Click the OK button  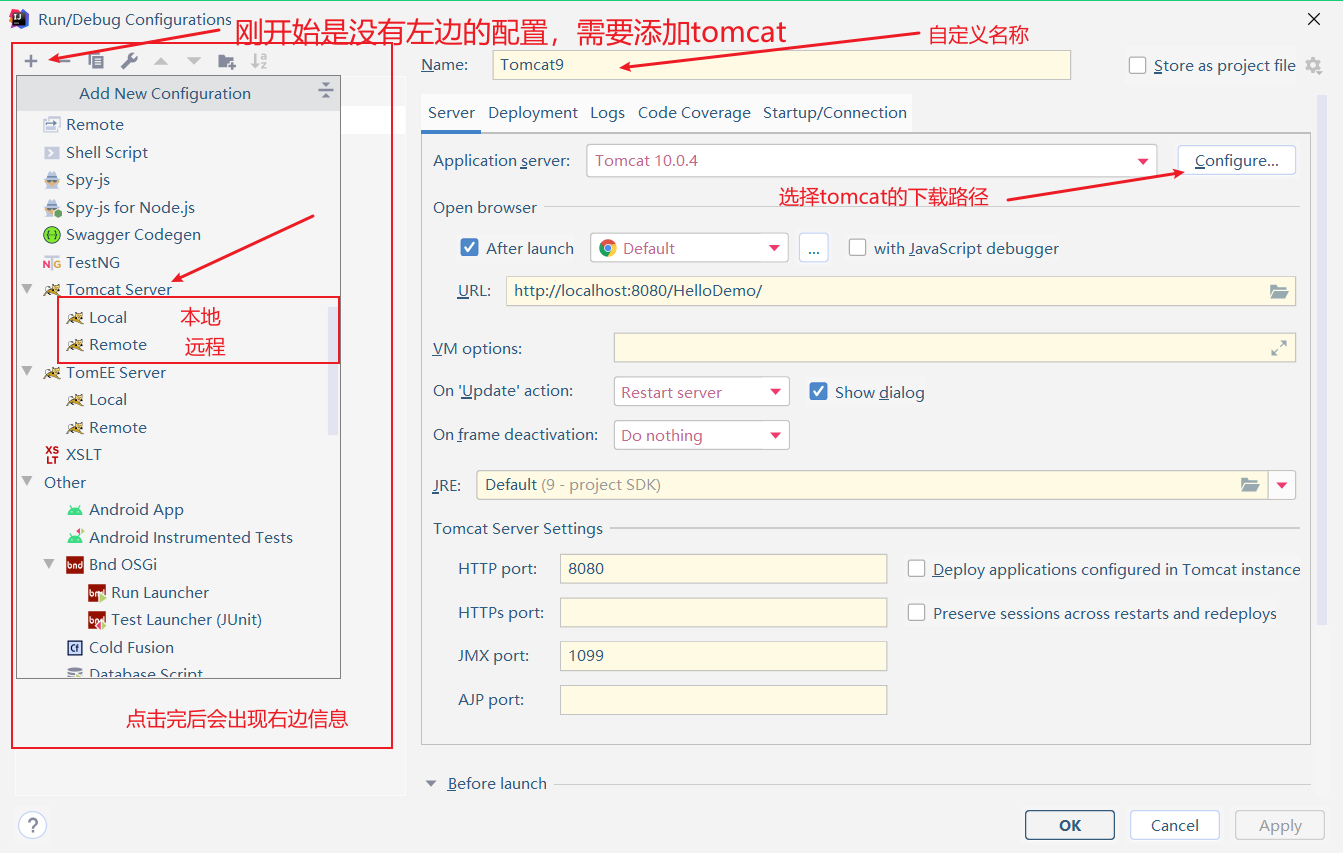click(1070, 825)
